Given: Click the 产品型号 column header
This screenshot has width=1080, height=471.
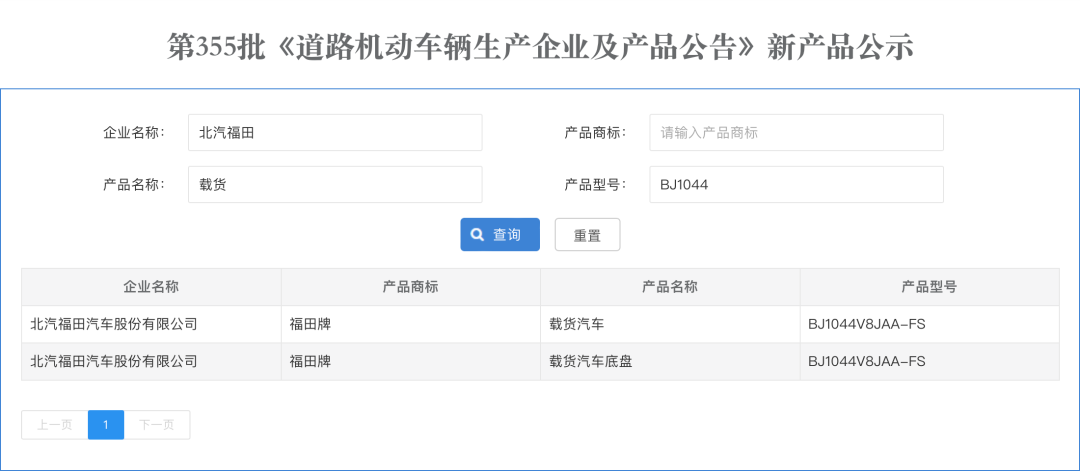Looking at the screenshot, I should coord(930,287).
